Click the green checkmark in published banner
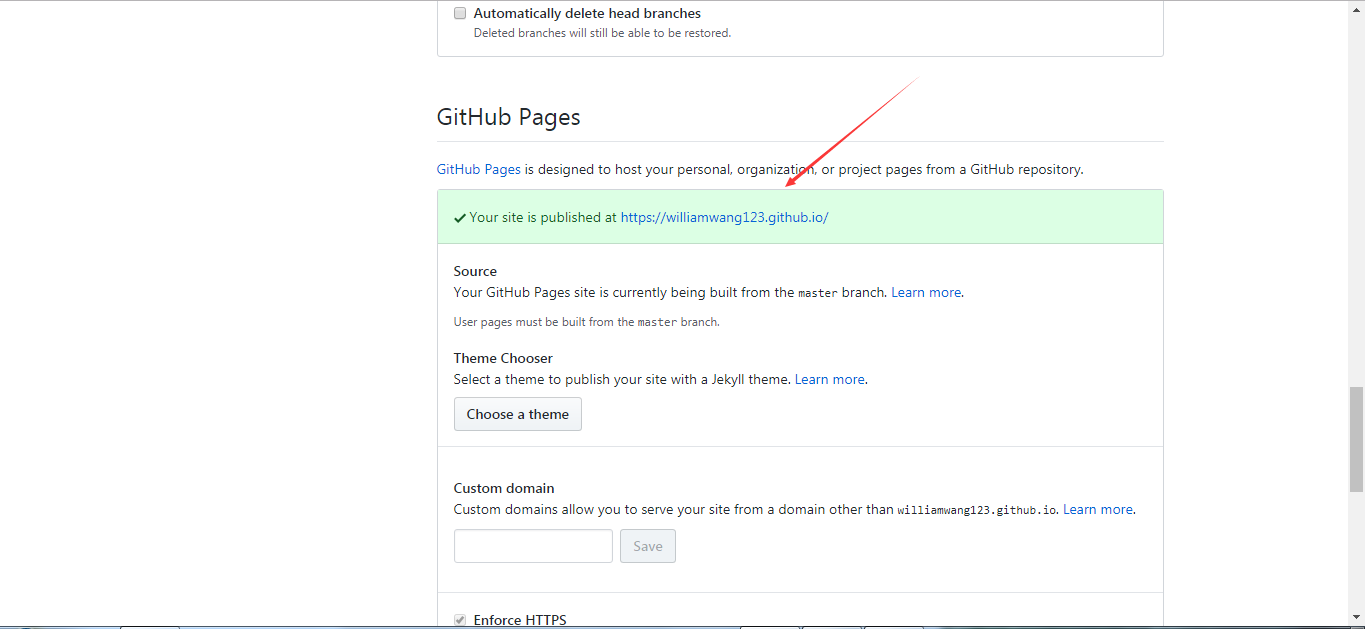This screenshot has width=1365, height=629. click(460, 217)
